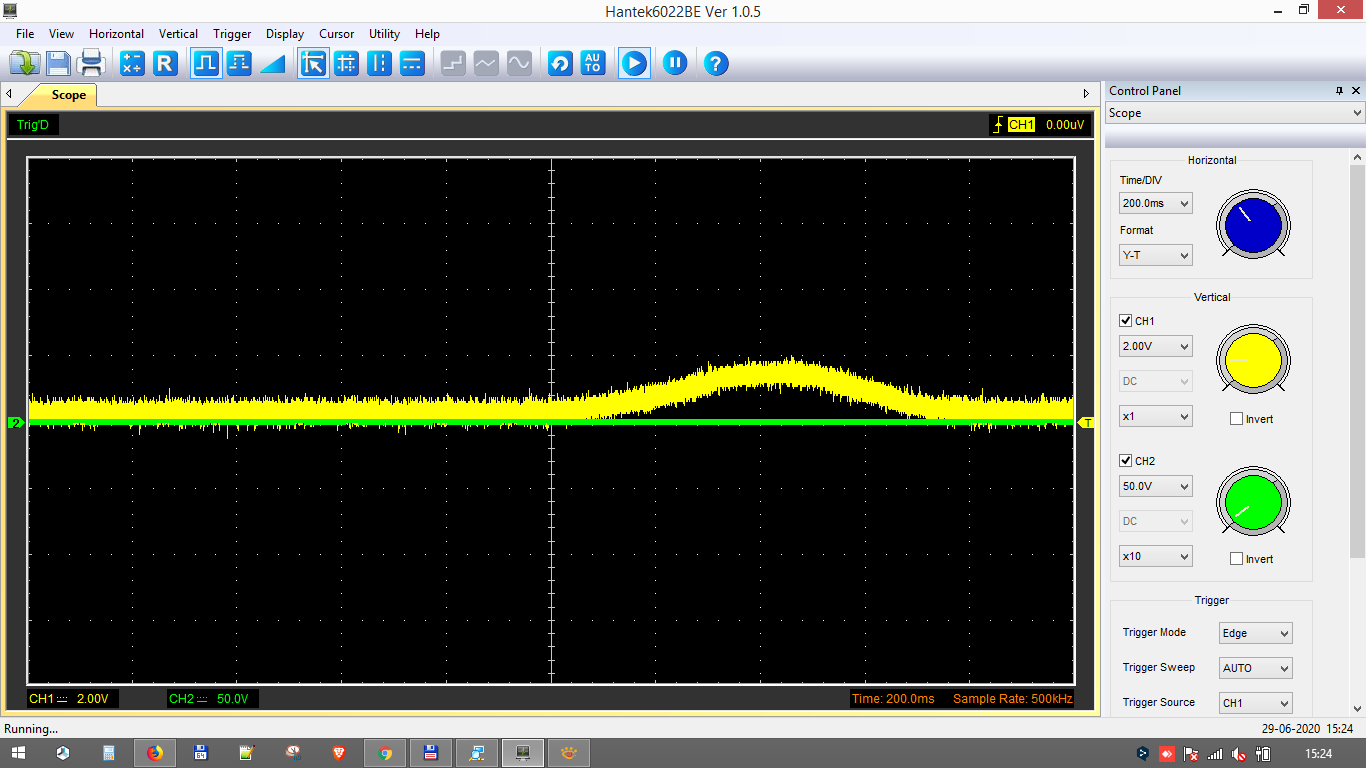Click the tab scroll right arrow
Viewport: 1366px width, 768px height.
pyautogui.click(x=1086, y=94)
